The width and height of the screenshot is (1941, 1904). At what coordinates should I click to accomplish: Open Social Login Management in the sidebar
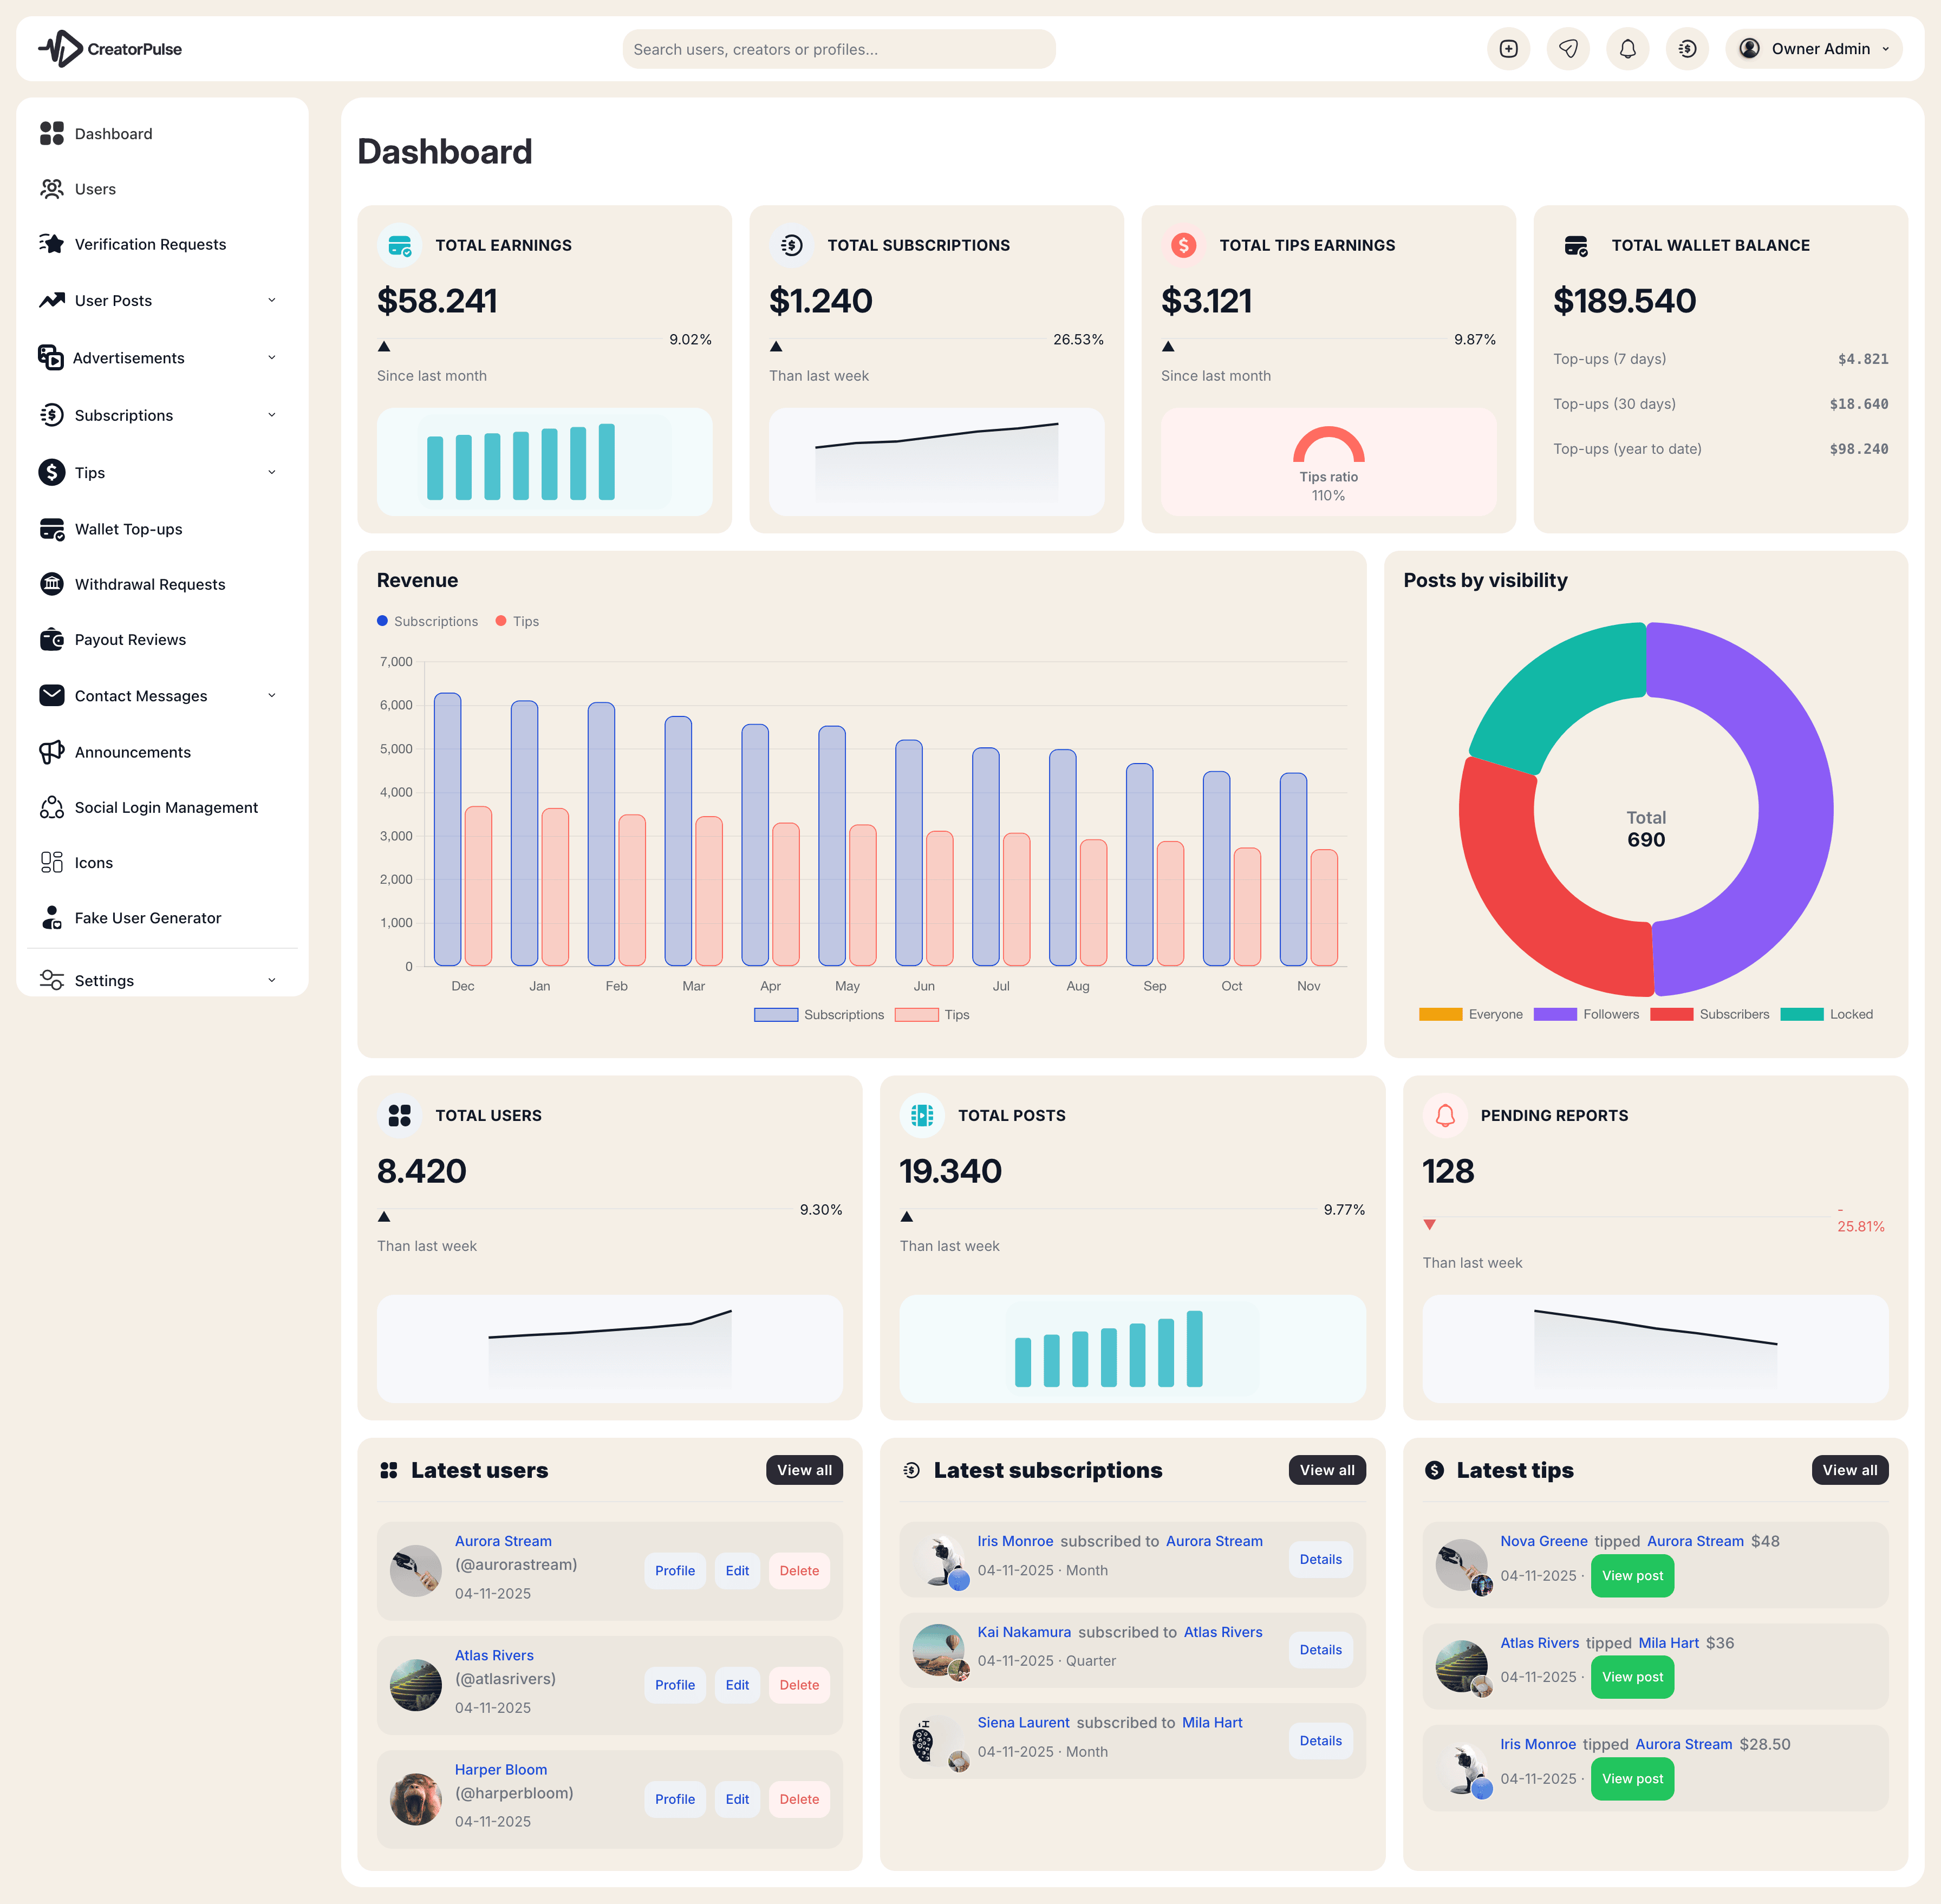[165, 807]
